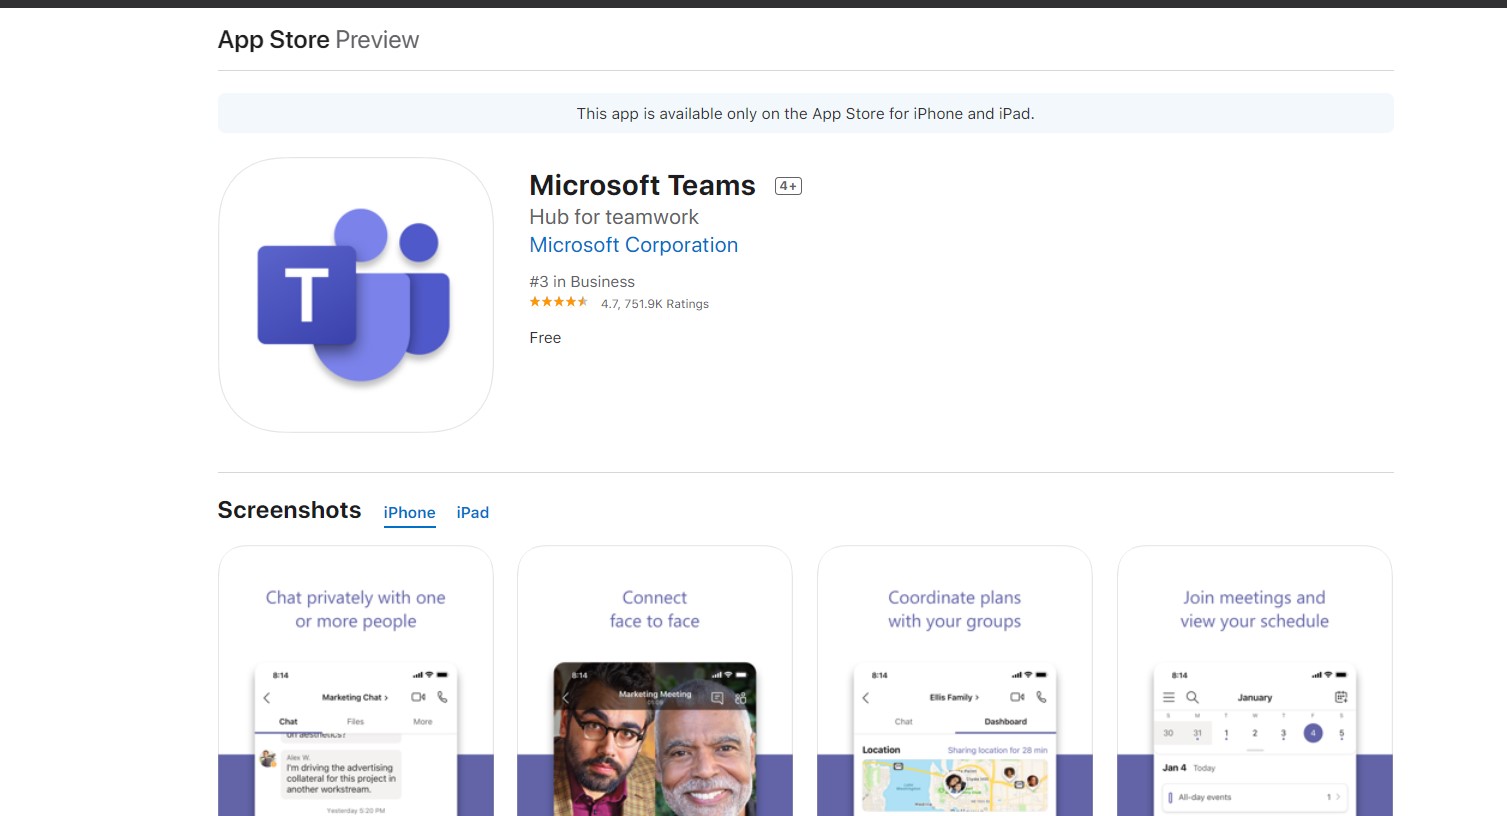Screen dimensions: 1507x816
Task: Click the 'Hub for teamwork' subtitle
Action: tap(614, 217)
